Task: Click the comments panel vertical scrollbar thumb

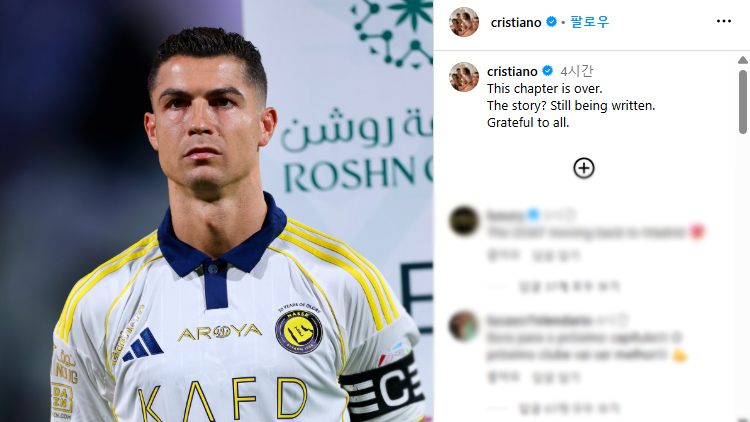Action: (x=742, y=101)
